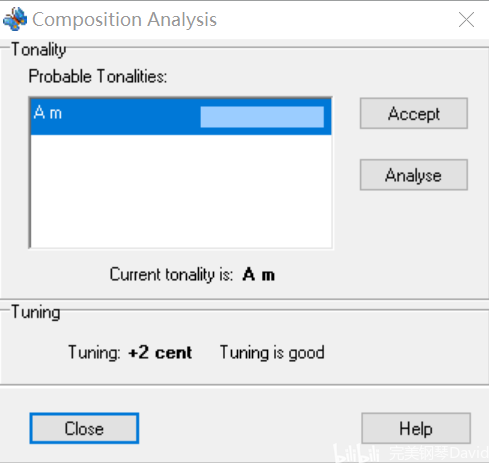Click the Tonality group heading
Screen dimensions: 489x463
coord(39,50)
